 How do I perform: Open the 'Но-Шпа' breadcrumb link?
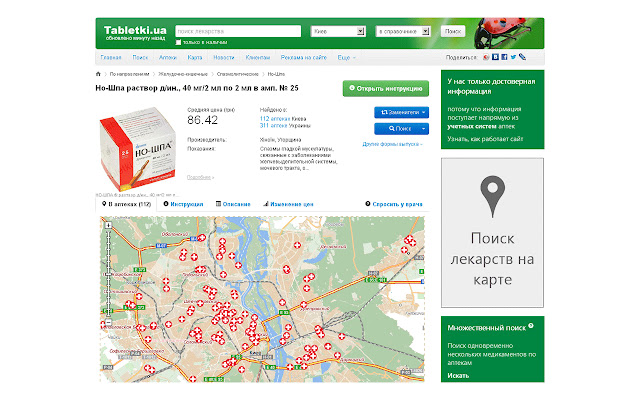[276, 74]
